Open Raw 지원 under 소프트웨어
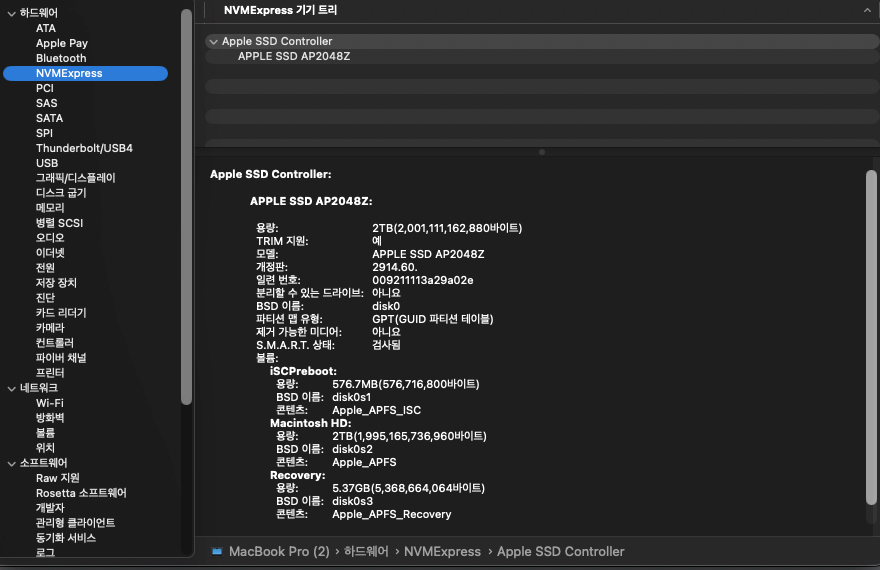 [58, 478]
